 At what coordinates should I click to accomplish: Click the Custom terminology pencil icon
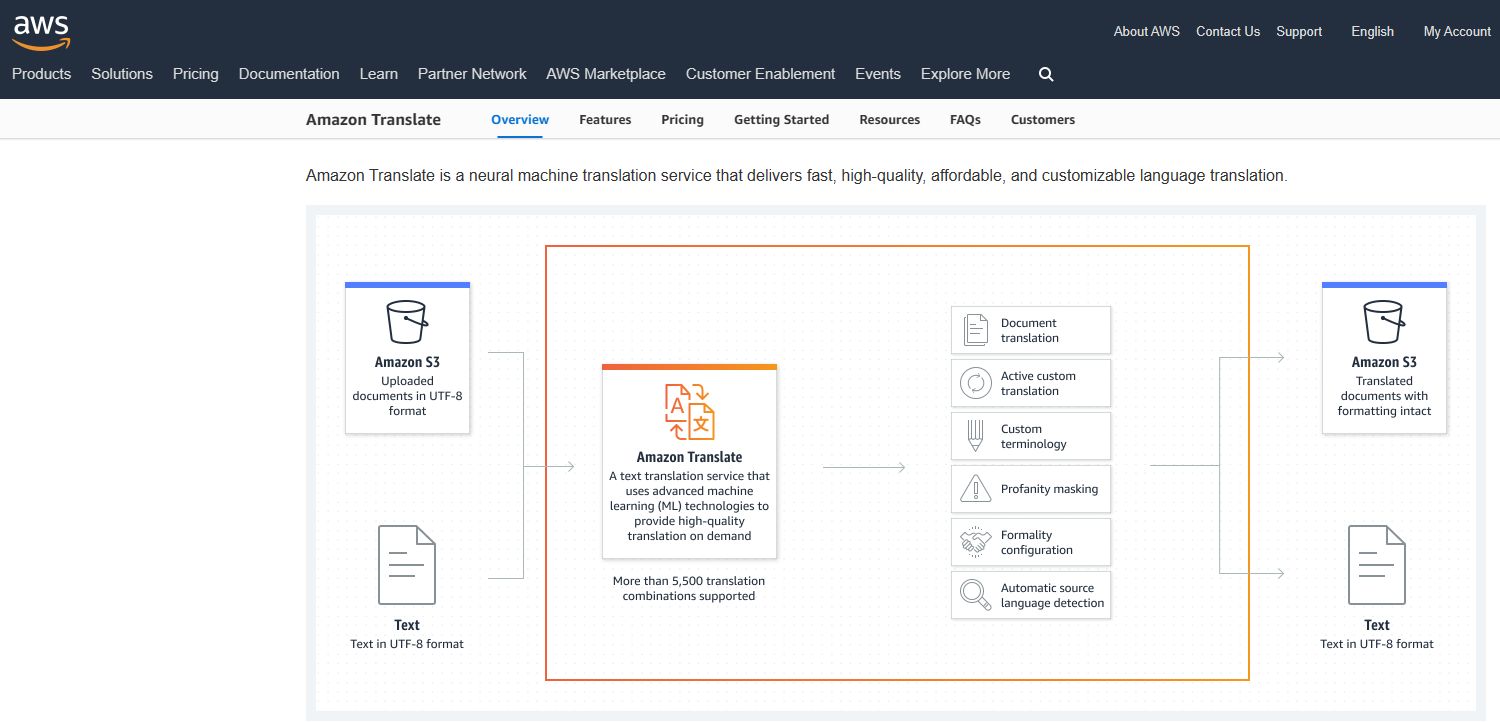pos(975,436)
